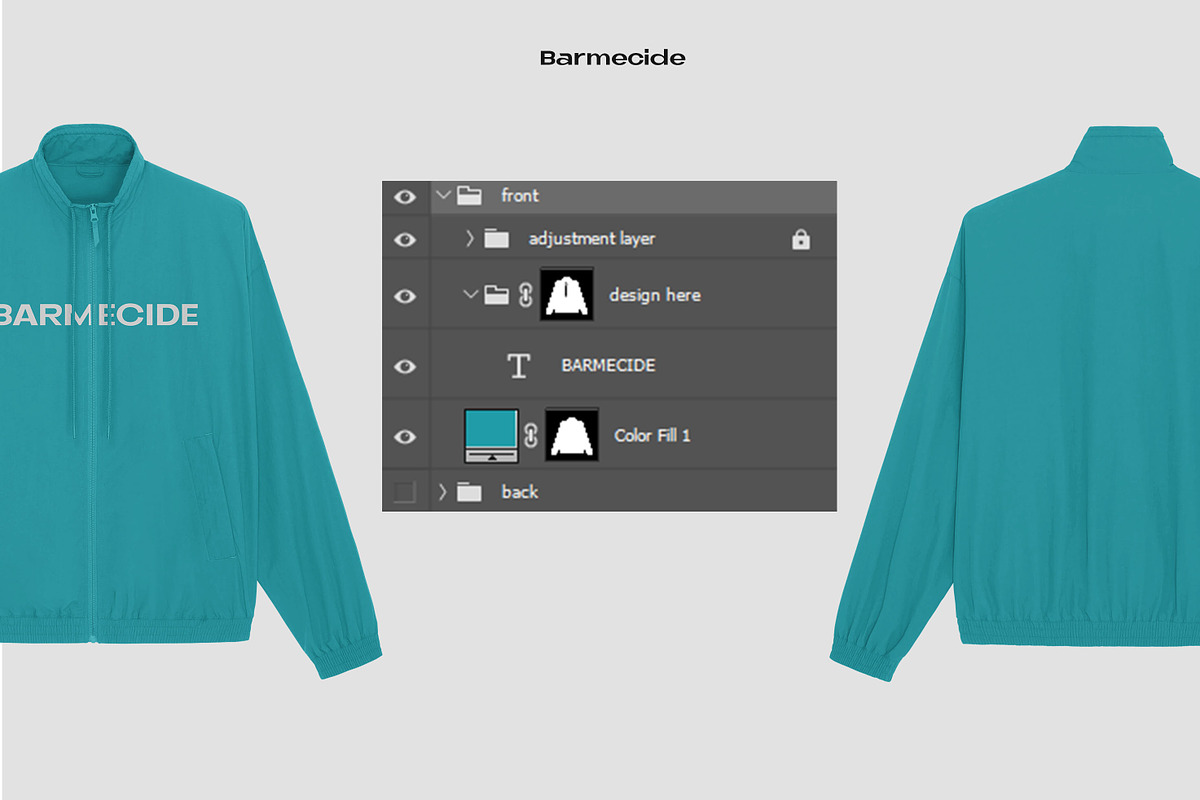Select the 'back' layer name

tap(520, 492)
